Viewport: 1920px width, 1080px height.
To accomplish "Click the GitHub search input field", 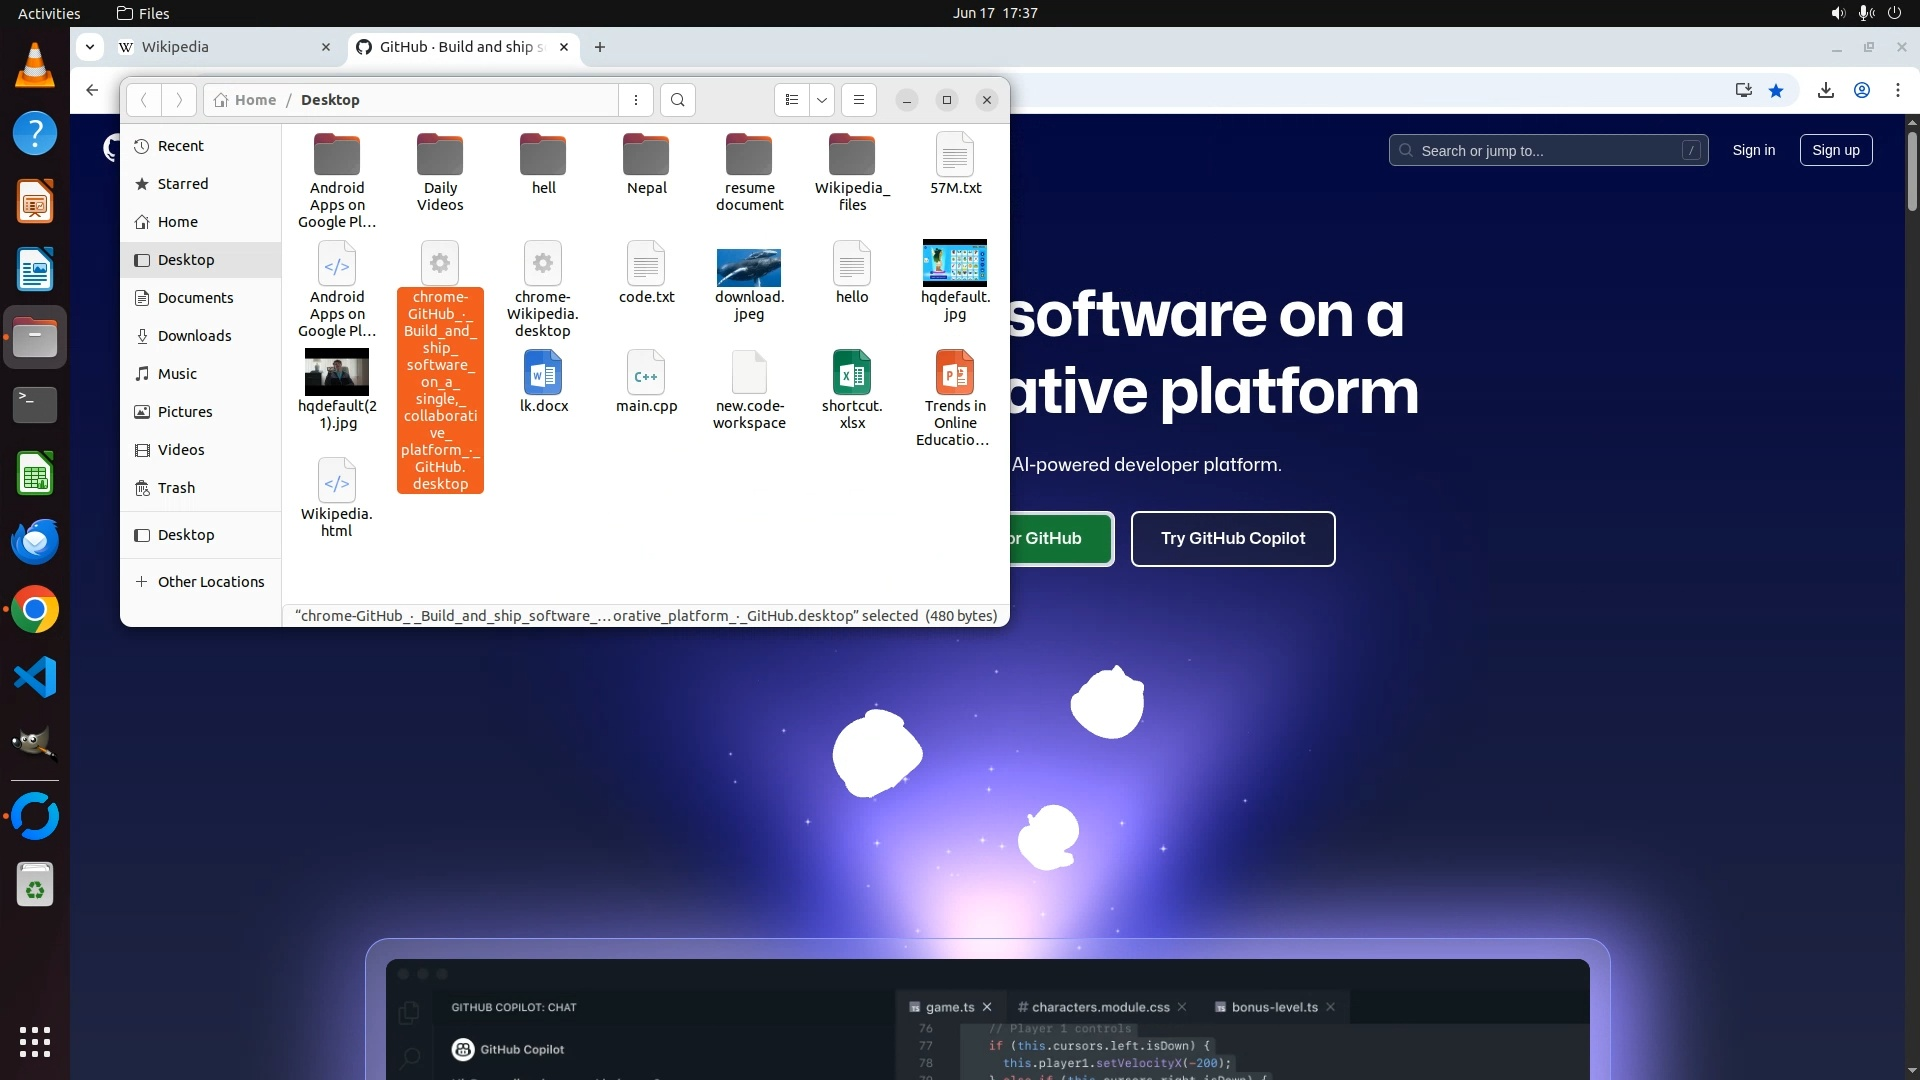I will [x=1547, y=151].
